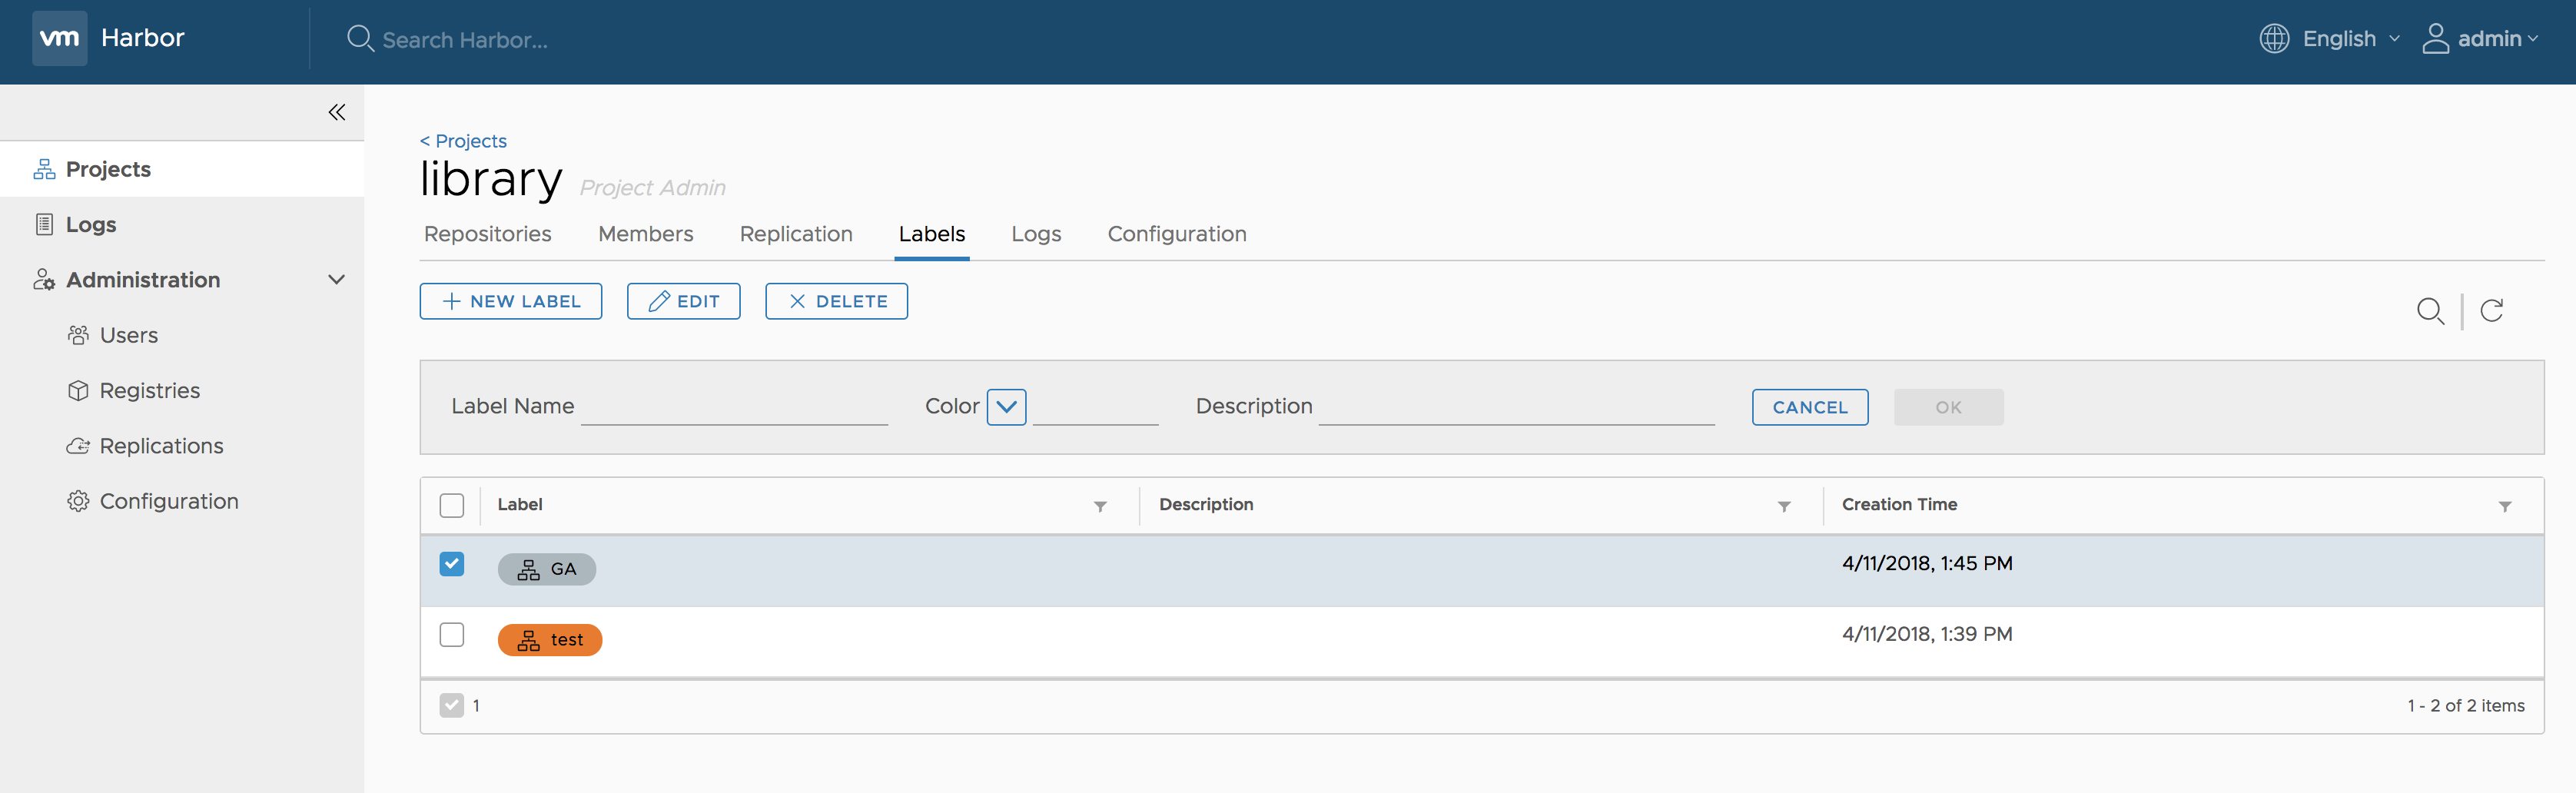Toggle the select-all labels checkbox

452,505
